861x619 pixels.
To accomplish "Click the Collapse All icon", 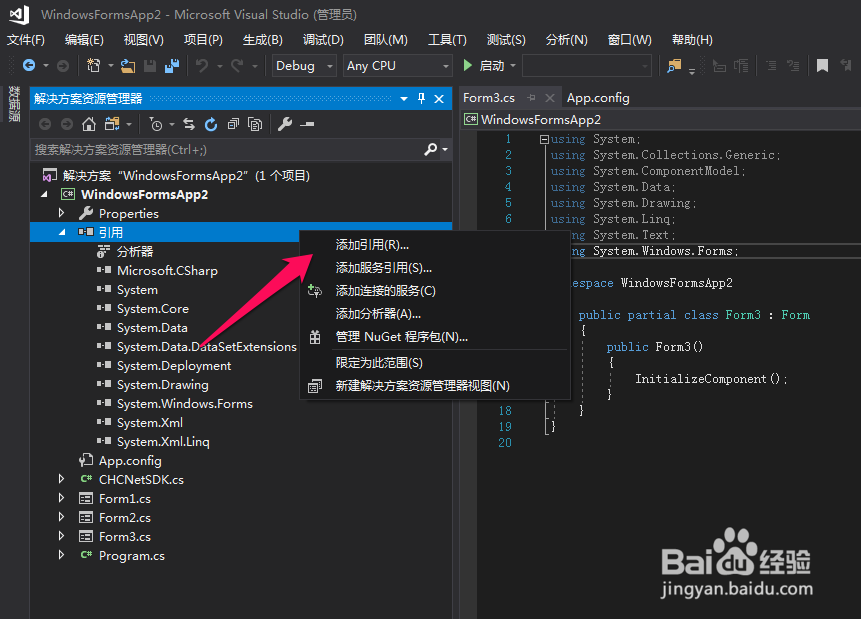I will click(233, 125).
